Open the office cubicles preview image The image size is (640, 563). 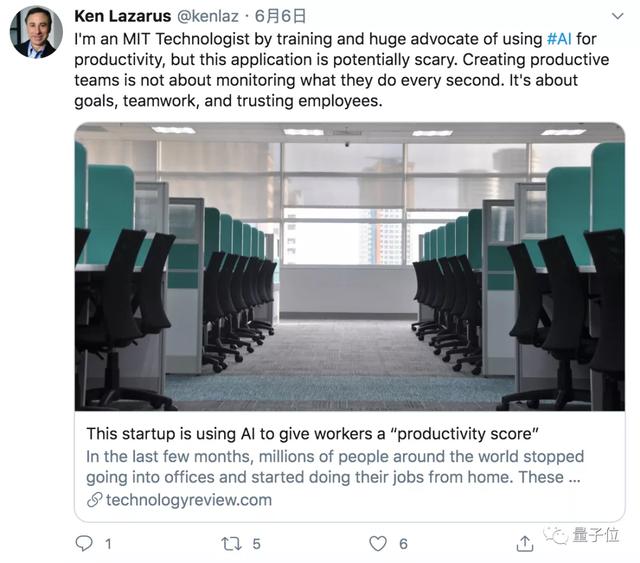(350, 267)
